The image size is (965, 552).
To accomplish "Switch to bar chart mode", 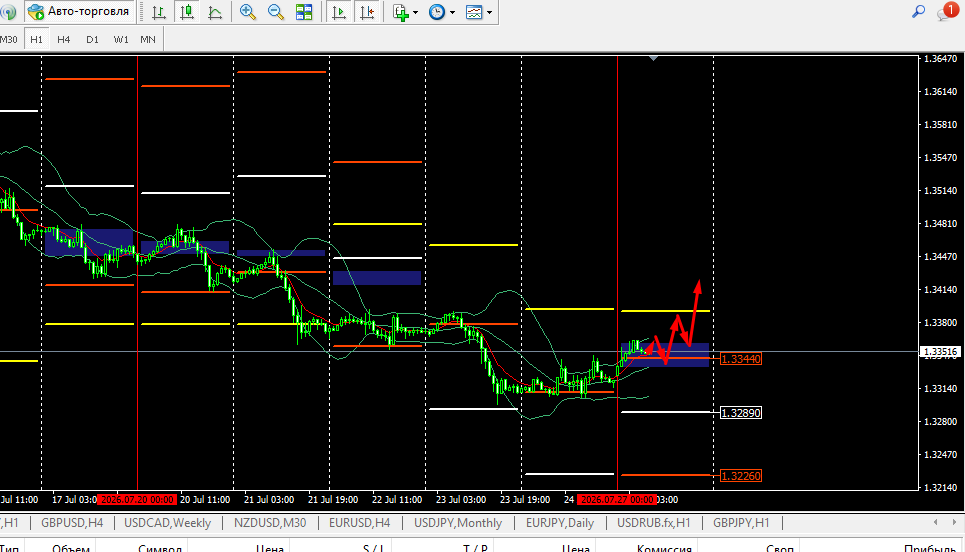I will [159, 12].
